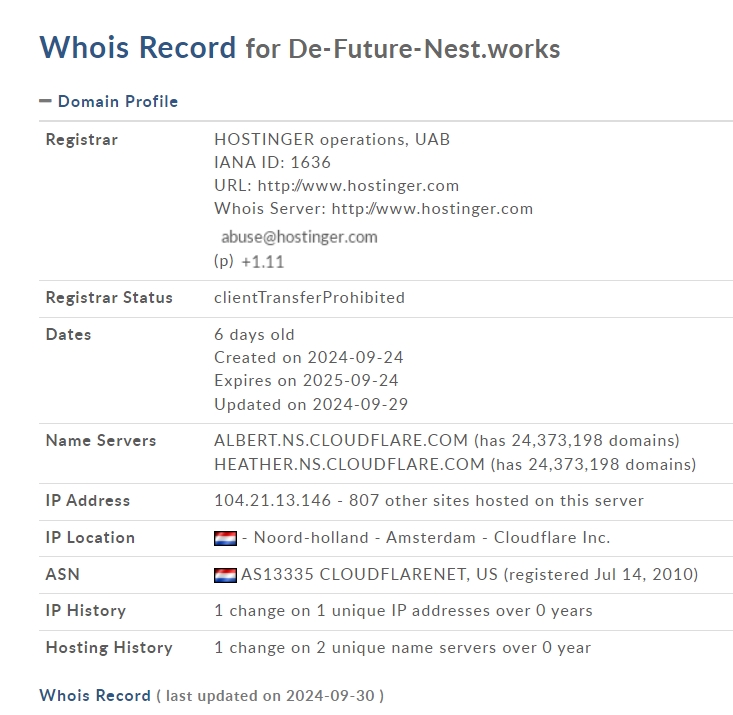
Task: Click the Registrar Status label
Action: [109, 297]
